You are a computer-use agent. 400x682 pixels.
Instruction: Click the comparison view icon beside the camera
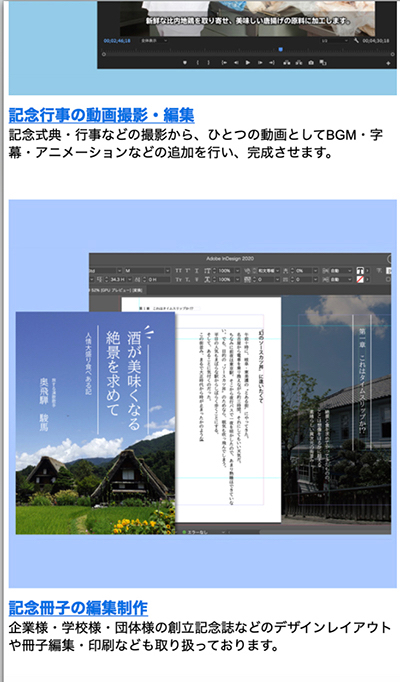(323, 63)
